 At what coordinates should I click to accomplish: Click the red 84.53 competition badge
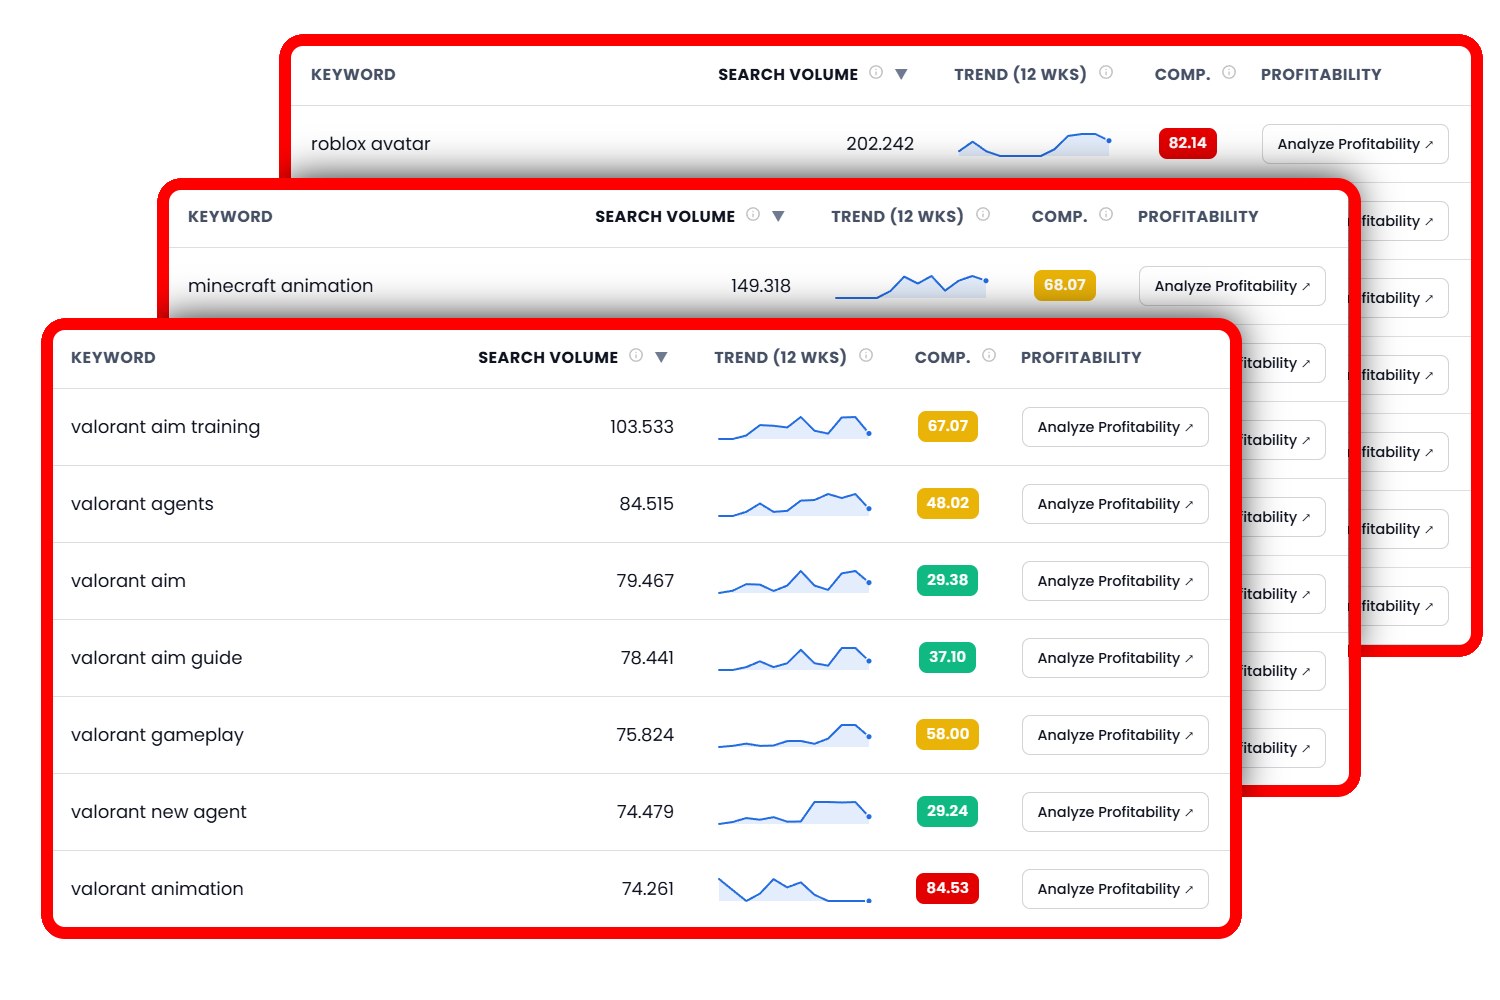click(947, 888)
